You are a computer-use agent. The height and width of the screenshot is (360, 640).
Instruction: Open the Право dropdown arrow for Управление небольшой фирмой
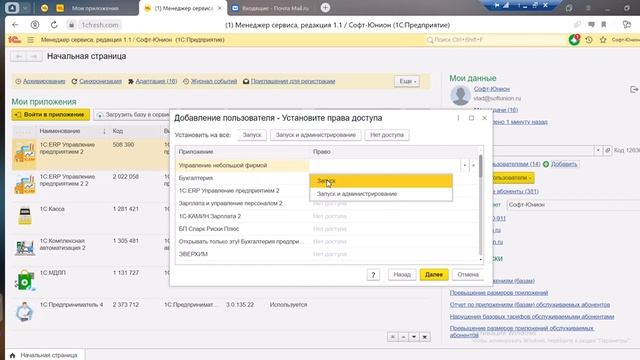click(x=464, y=165)
